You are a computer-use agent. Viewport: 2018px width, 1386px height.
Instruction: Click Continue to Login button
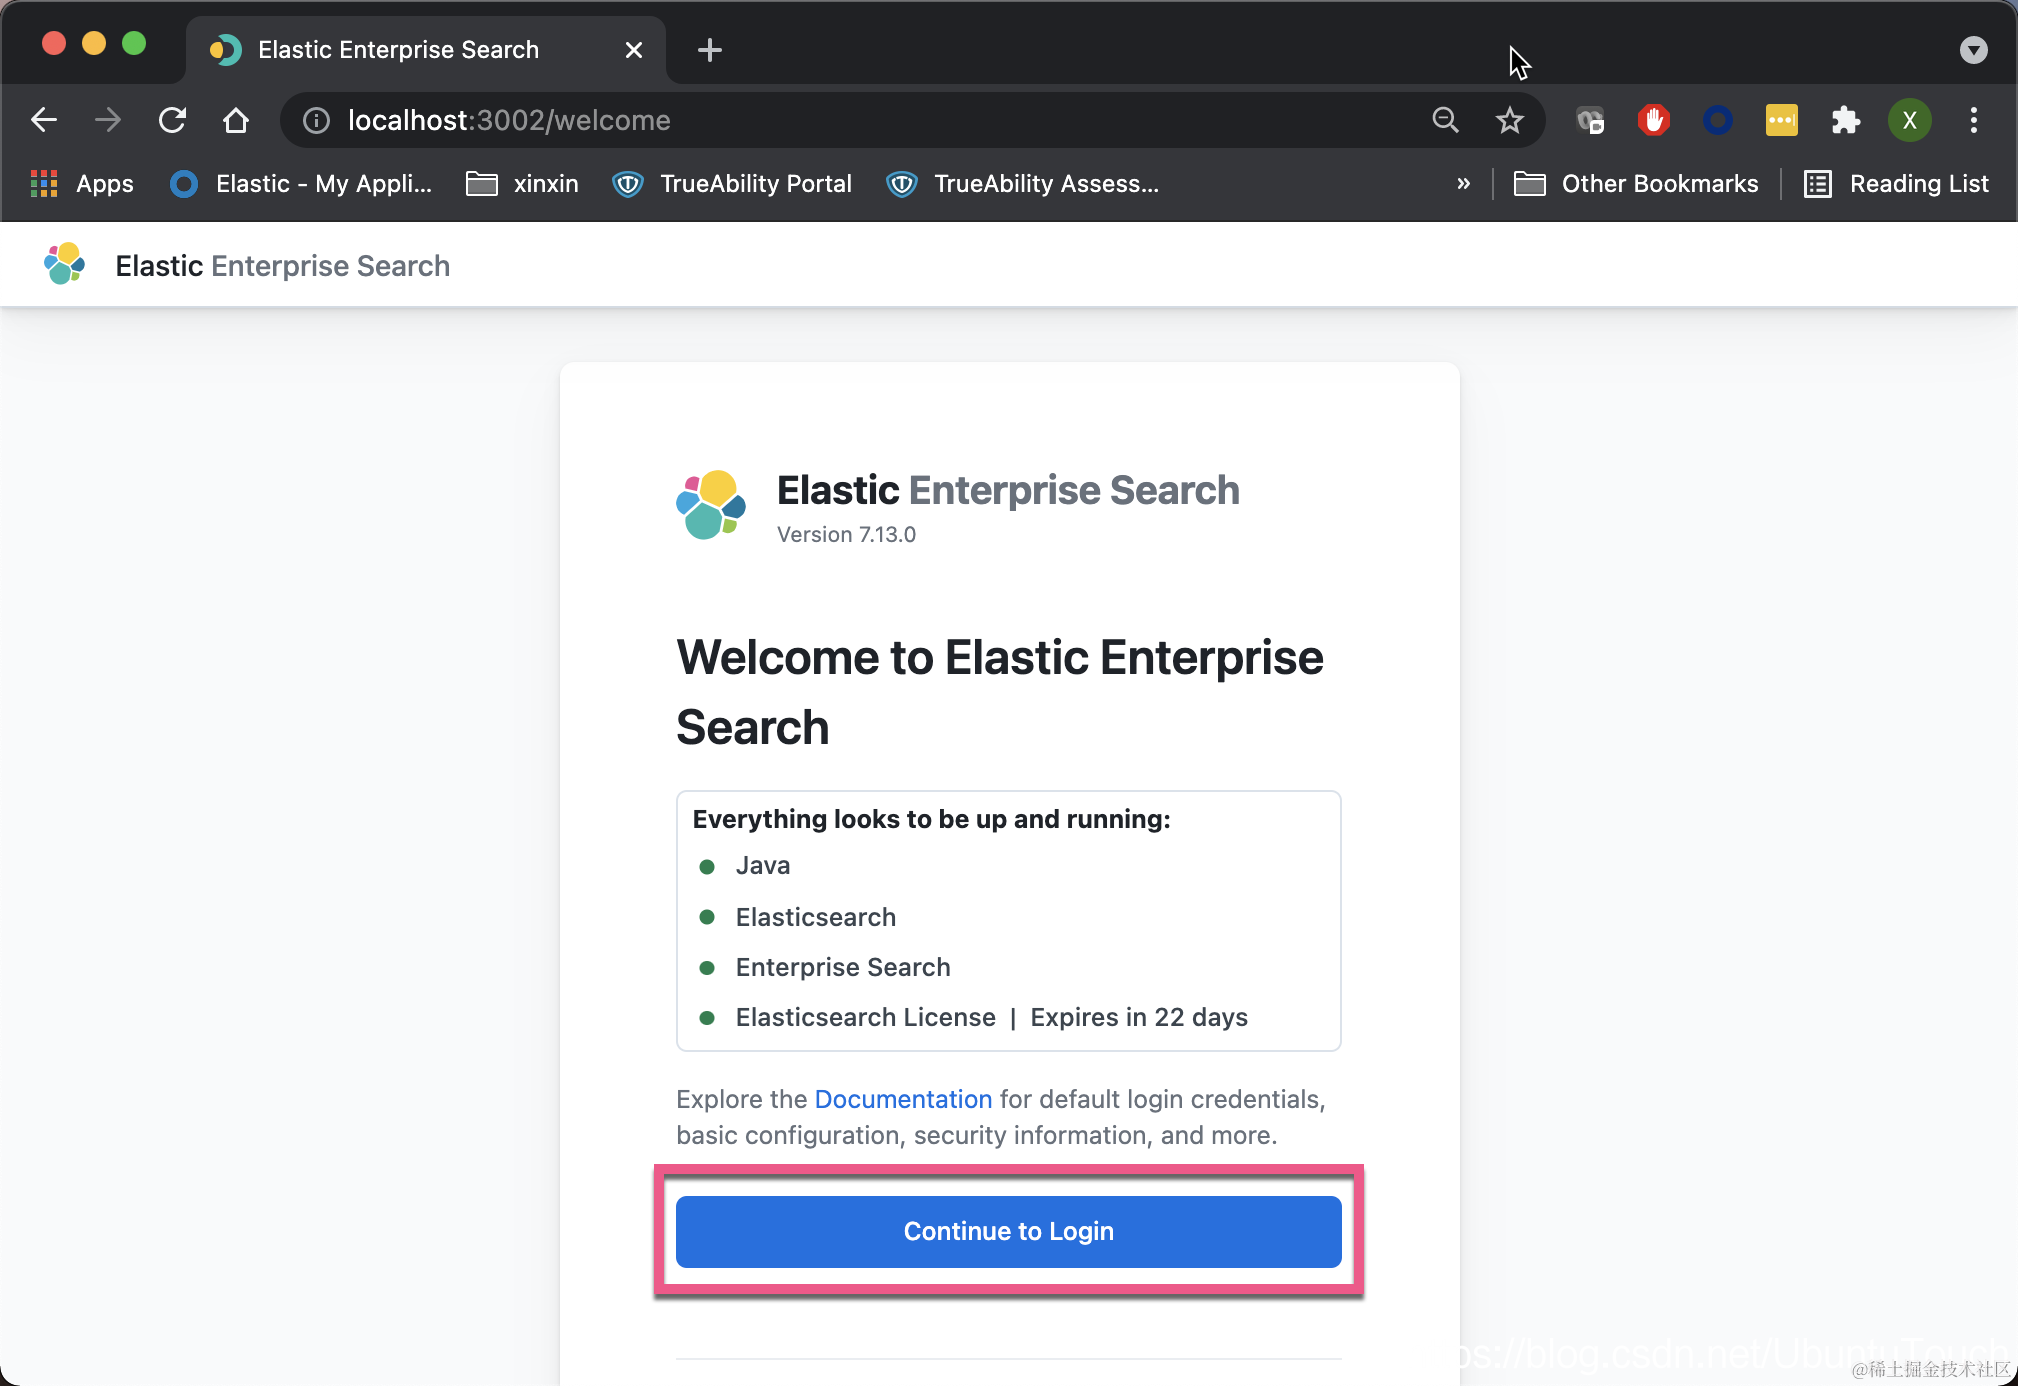[1008, 1231]
